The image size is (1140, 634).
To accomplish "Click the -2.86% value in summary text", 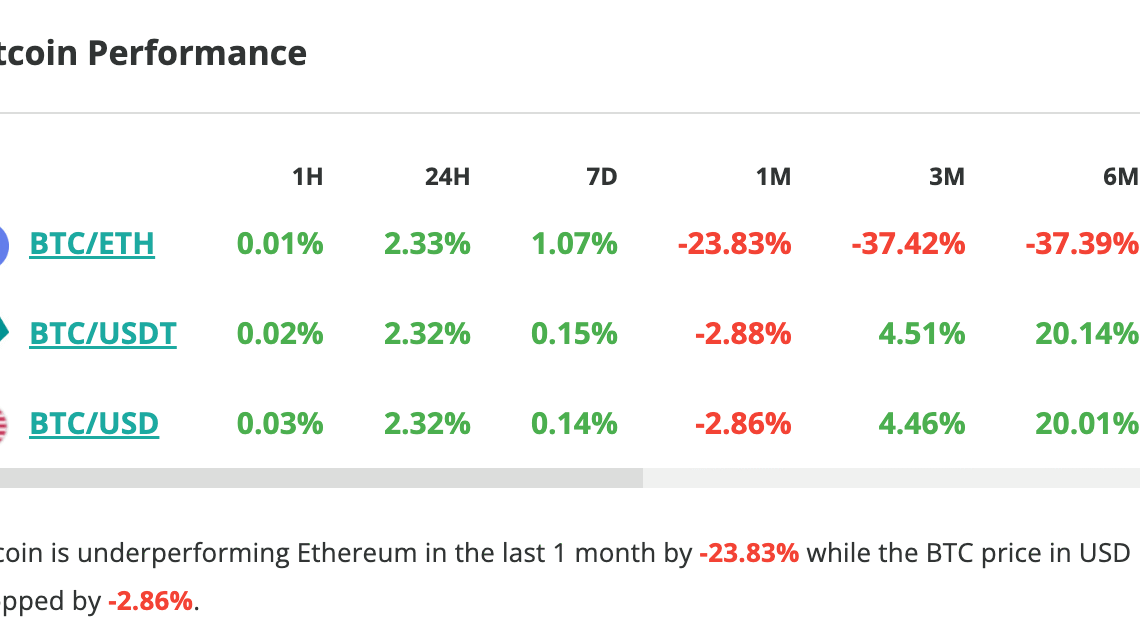I will (x=148, y=601).
